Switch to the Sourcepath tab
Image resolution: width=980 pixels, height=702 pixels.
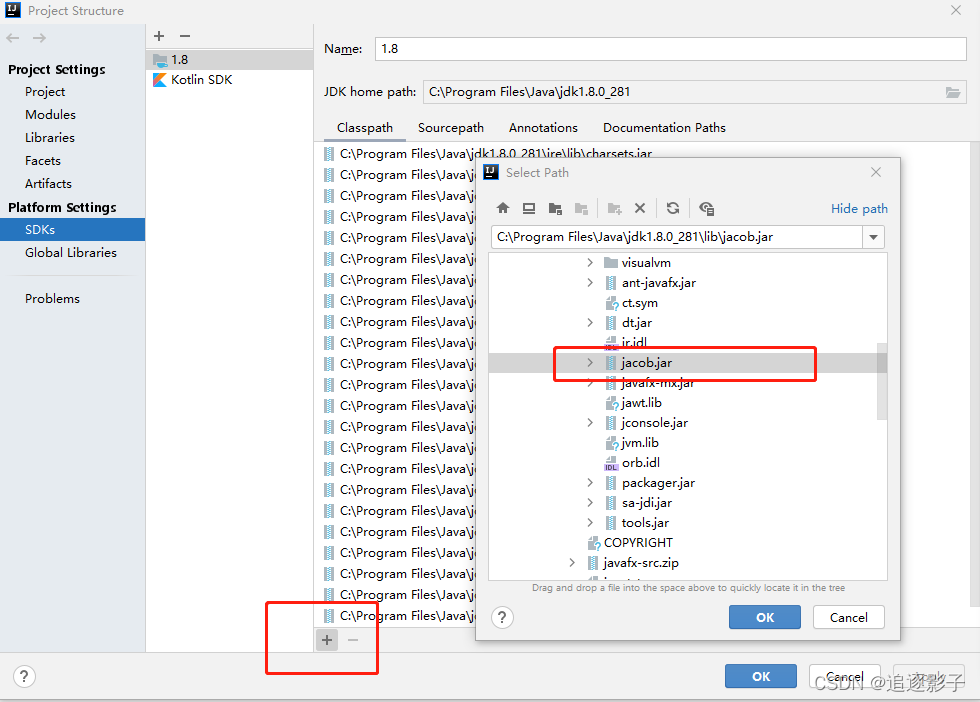(451, 128)
